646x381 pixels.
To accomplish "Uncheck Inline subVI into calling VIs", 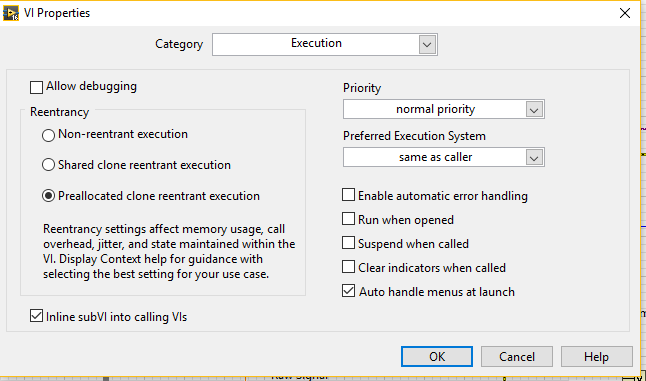I will click(x=36, y=316).
